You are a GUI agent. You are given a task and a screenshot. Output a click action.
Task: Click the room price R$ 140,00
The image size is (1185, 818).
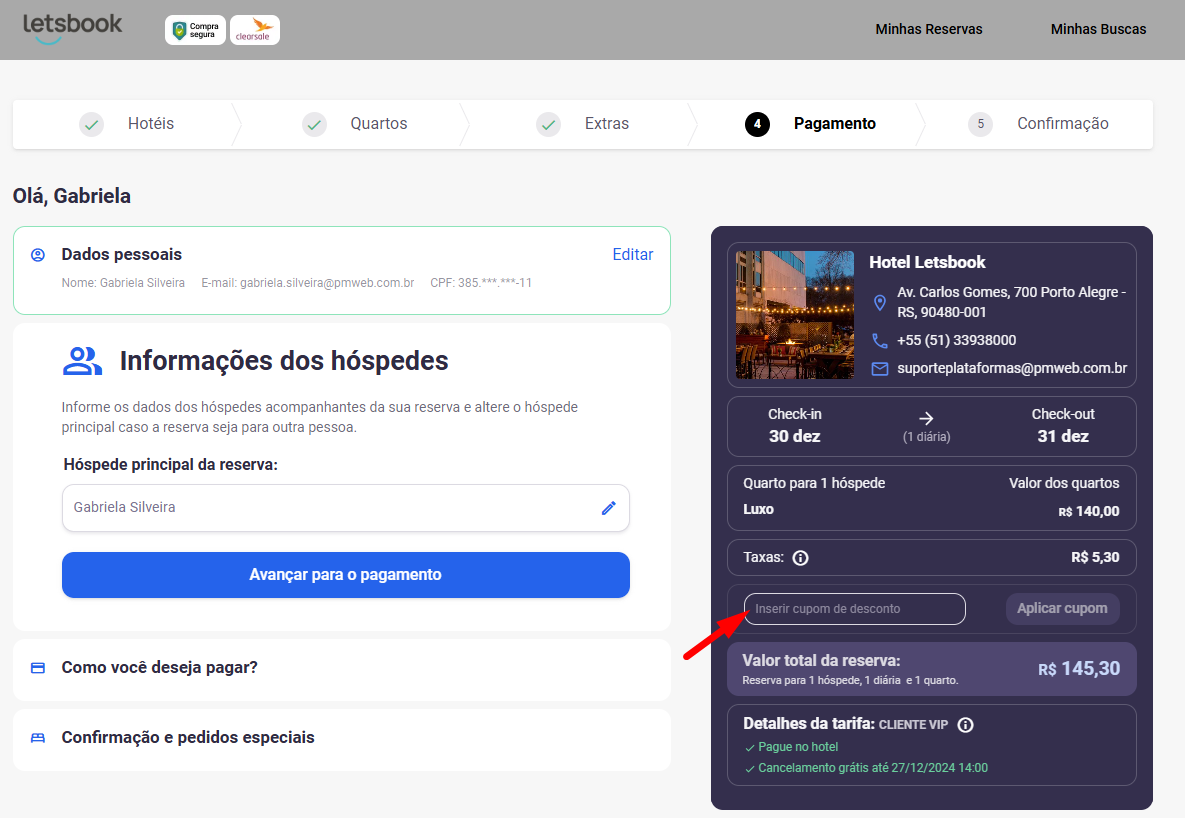1089,512
